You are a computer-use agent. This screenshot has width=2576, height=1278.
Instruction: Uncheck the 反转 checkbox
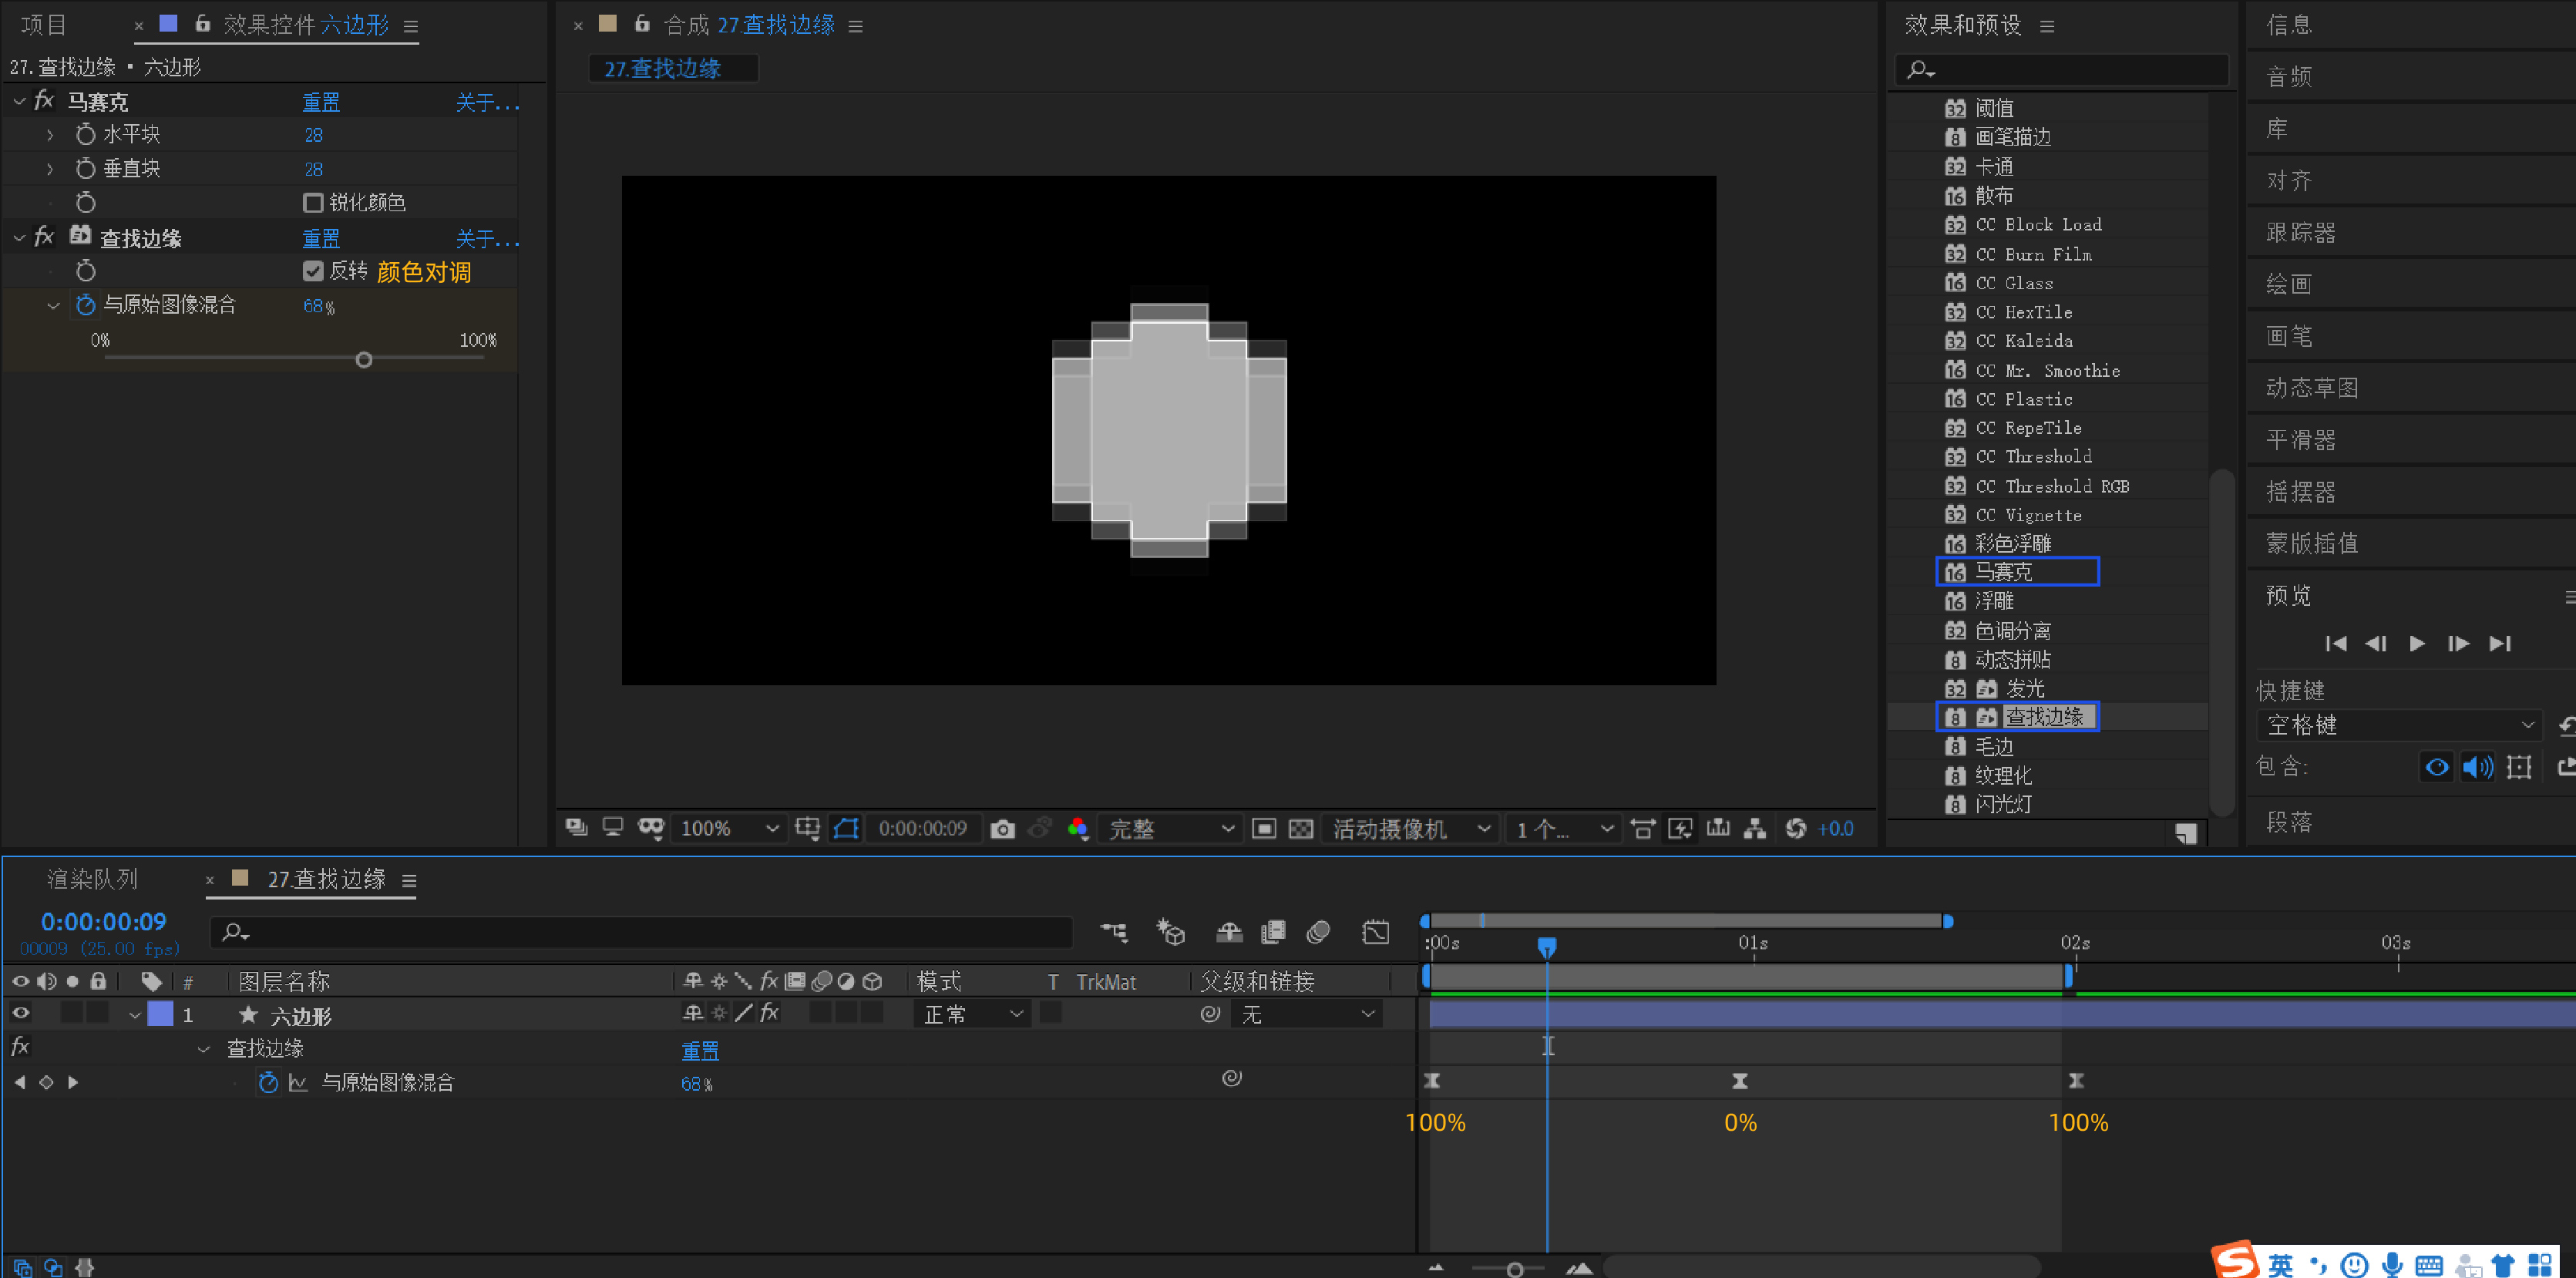313,271
